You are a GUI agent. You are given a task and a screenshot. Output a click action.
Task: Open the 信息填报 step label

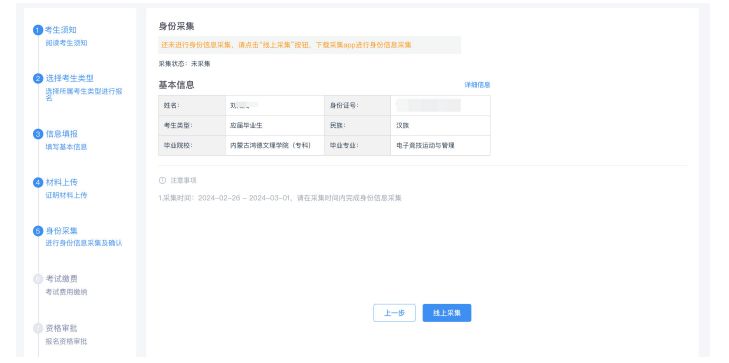[x=61, y=134]
